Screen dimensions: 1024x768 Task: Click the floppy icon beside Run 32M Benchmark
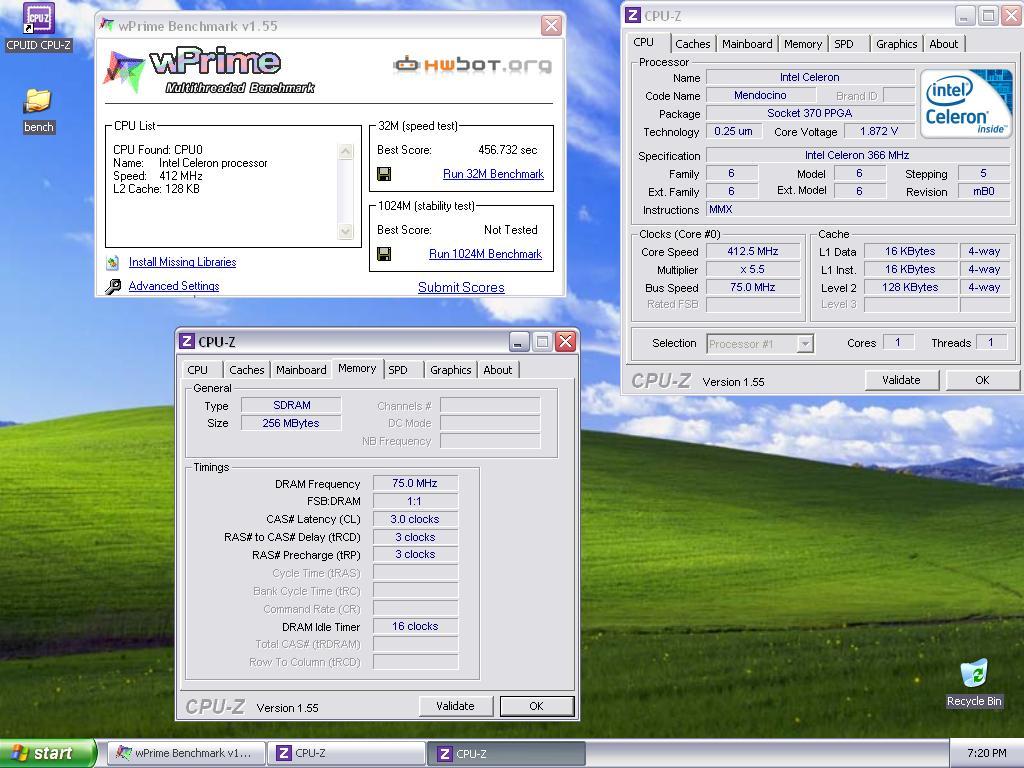(385, 174)
